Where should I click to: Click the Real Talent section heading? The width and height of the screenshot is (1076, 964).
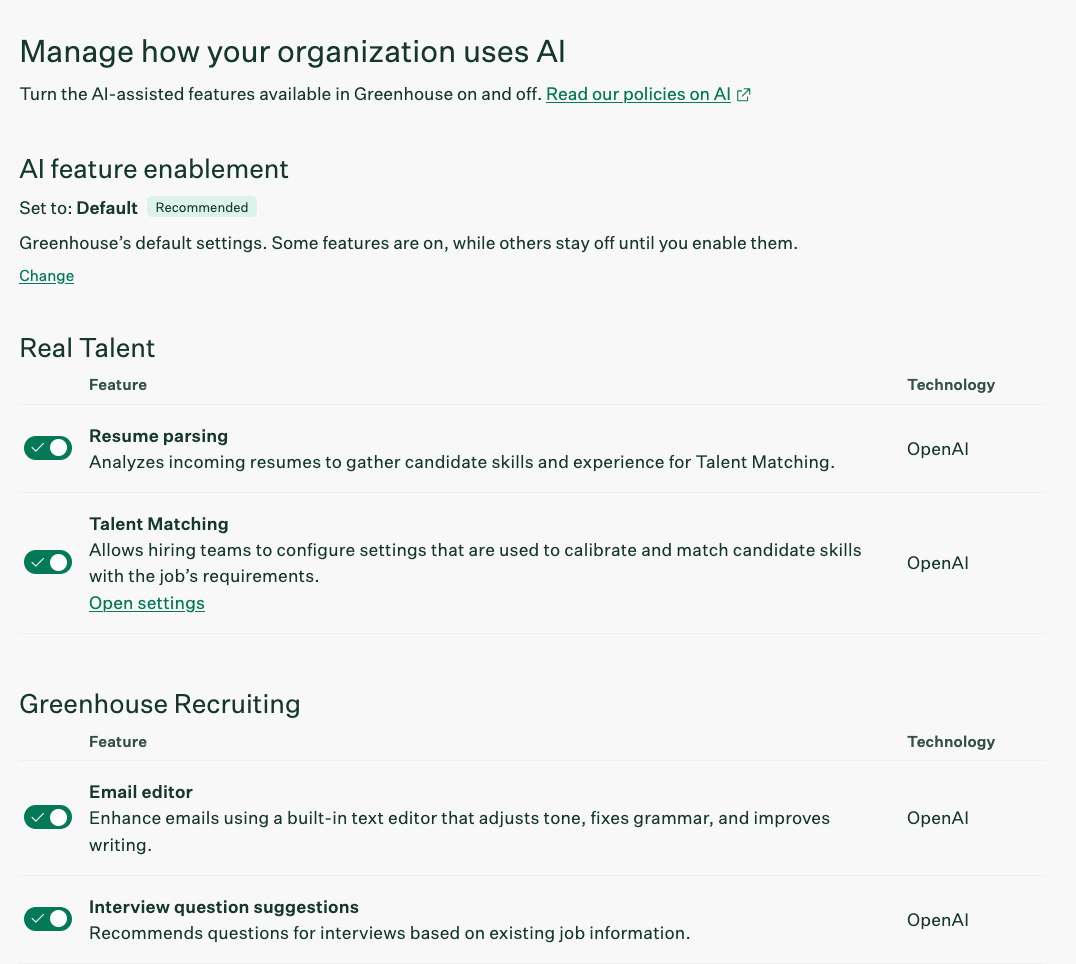tap(88, 348)
